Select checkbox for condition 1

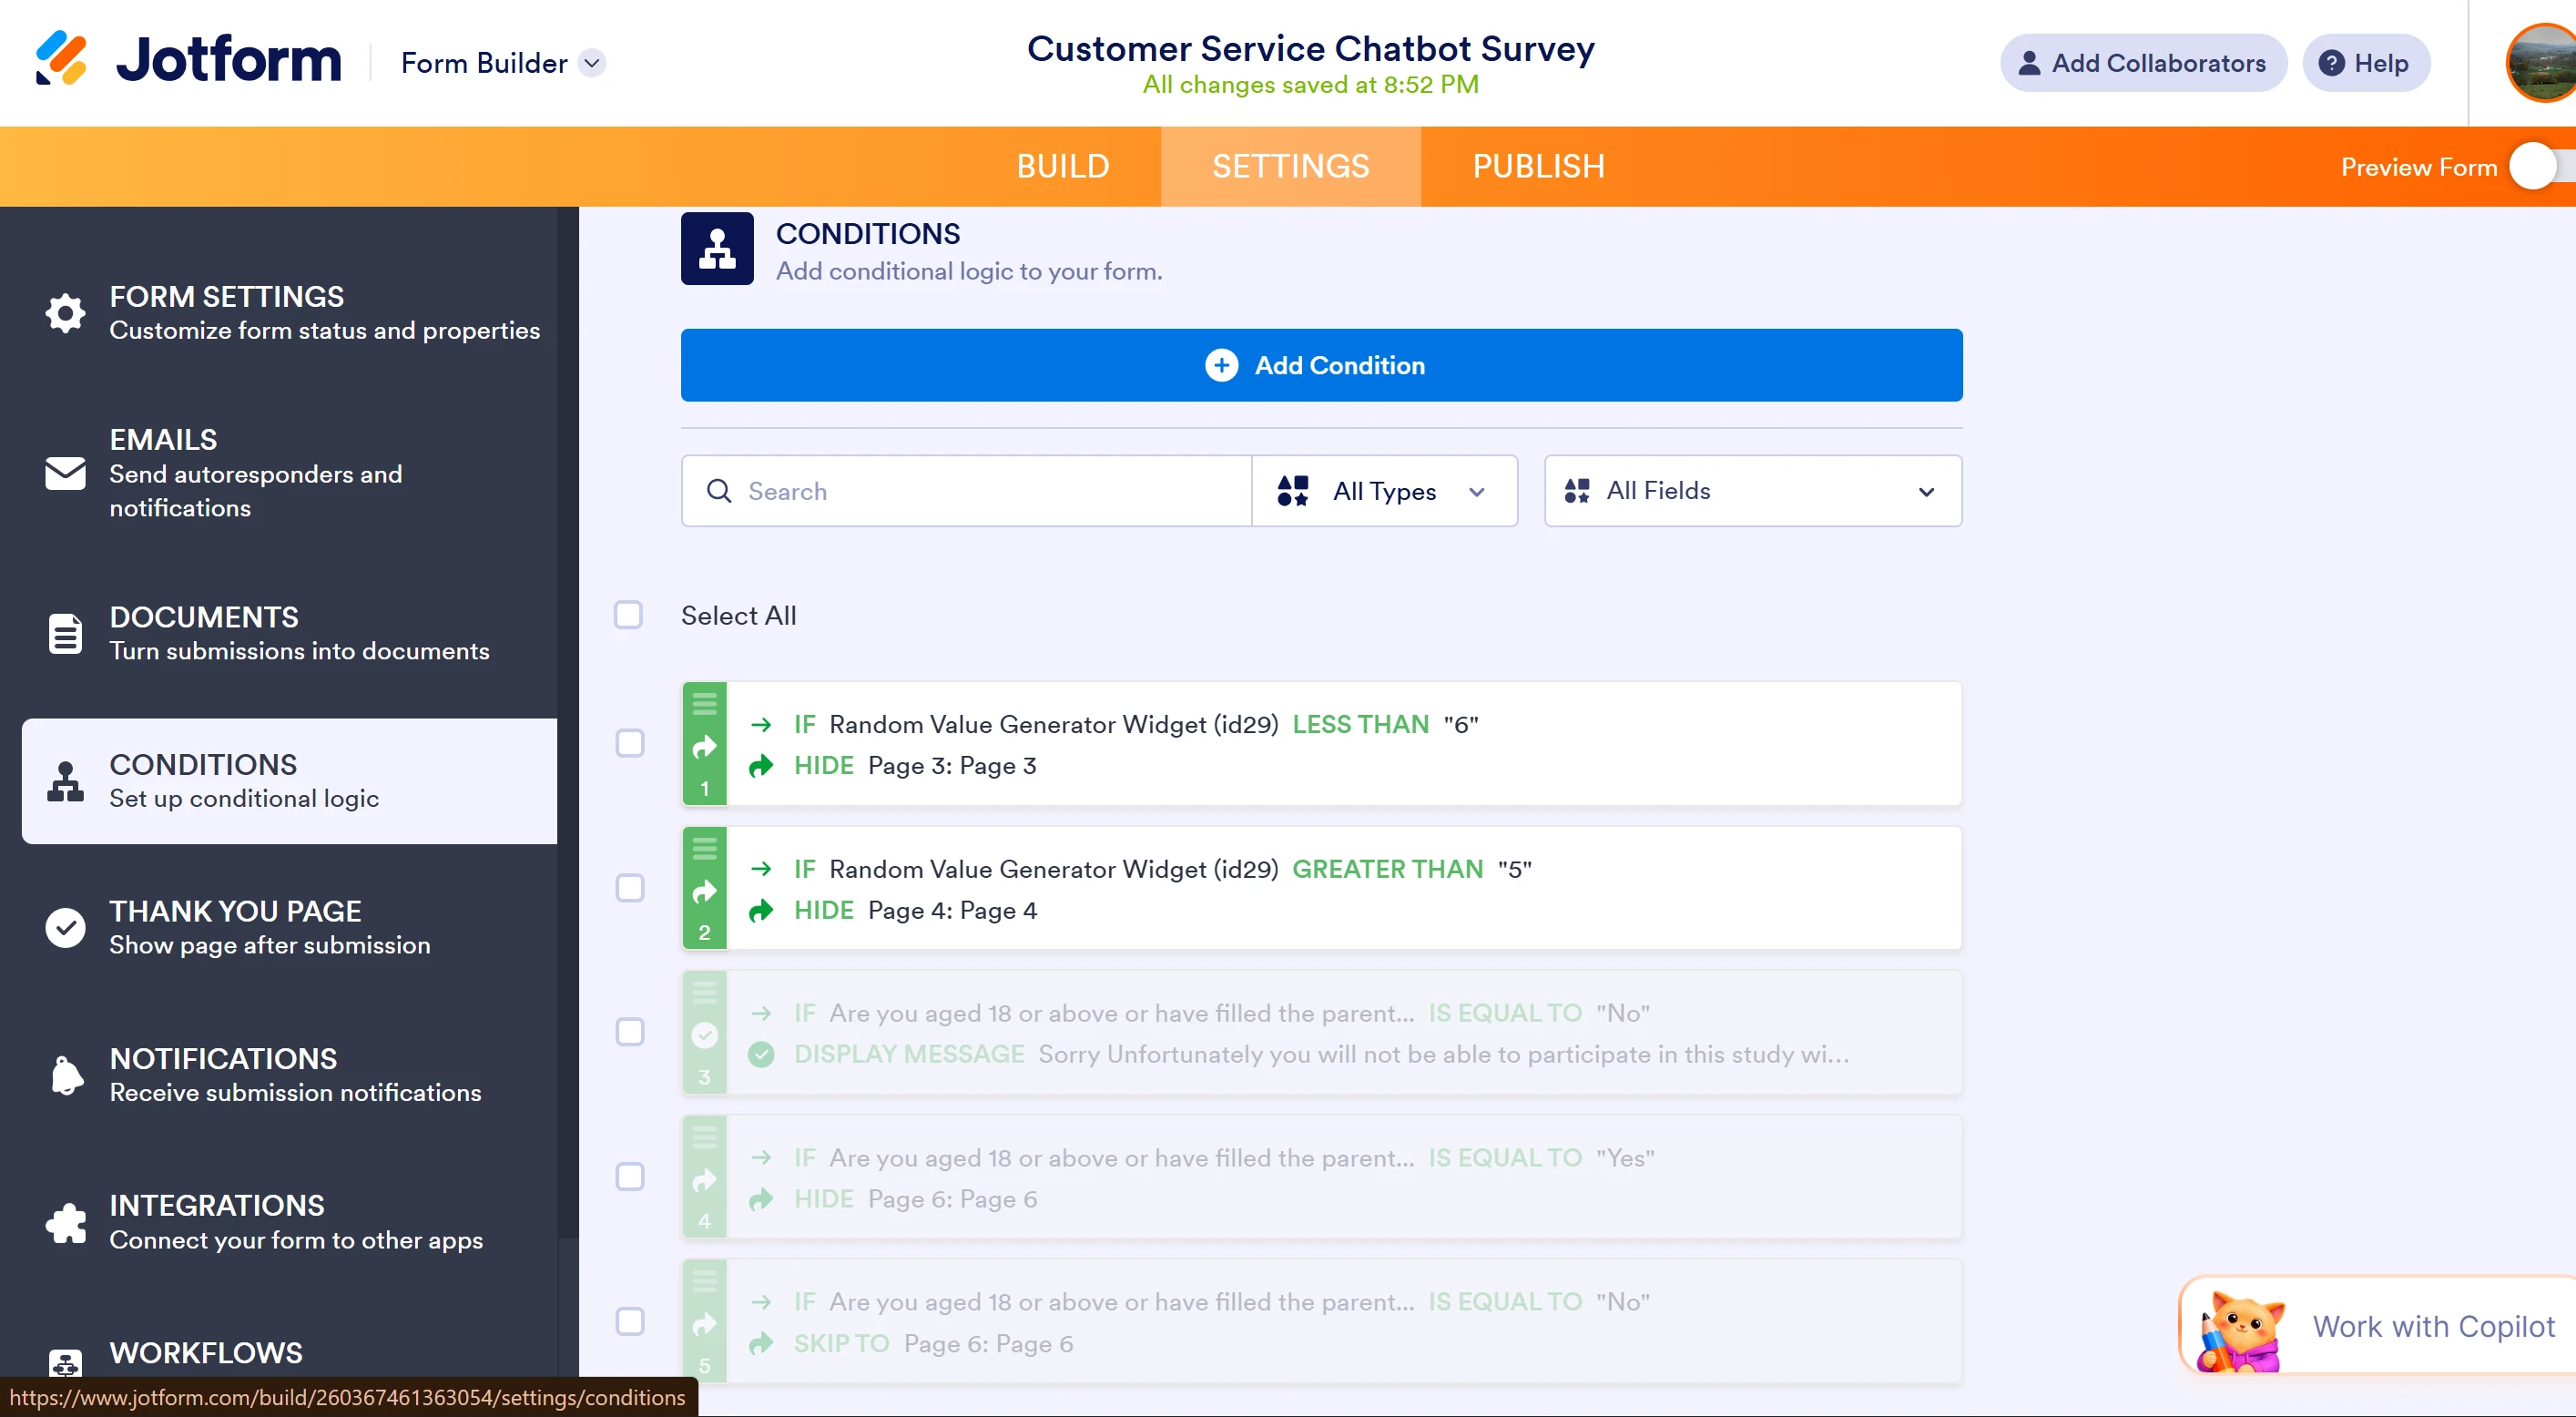[629, 743]
